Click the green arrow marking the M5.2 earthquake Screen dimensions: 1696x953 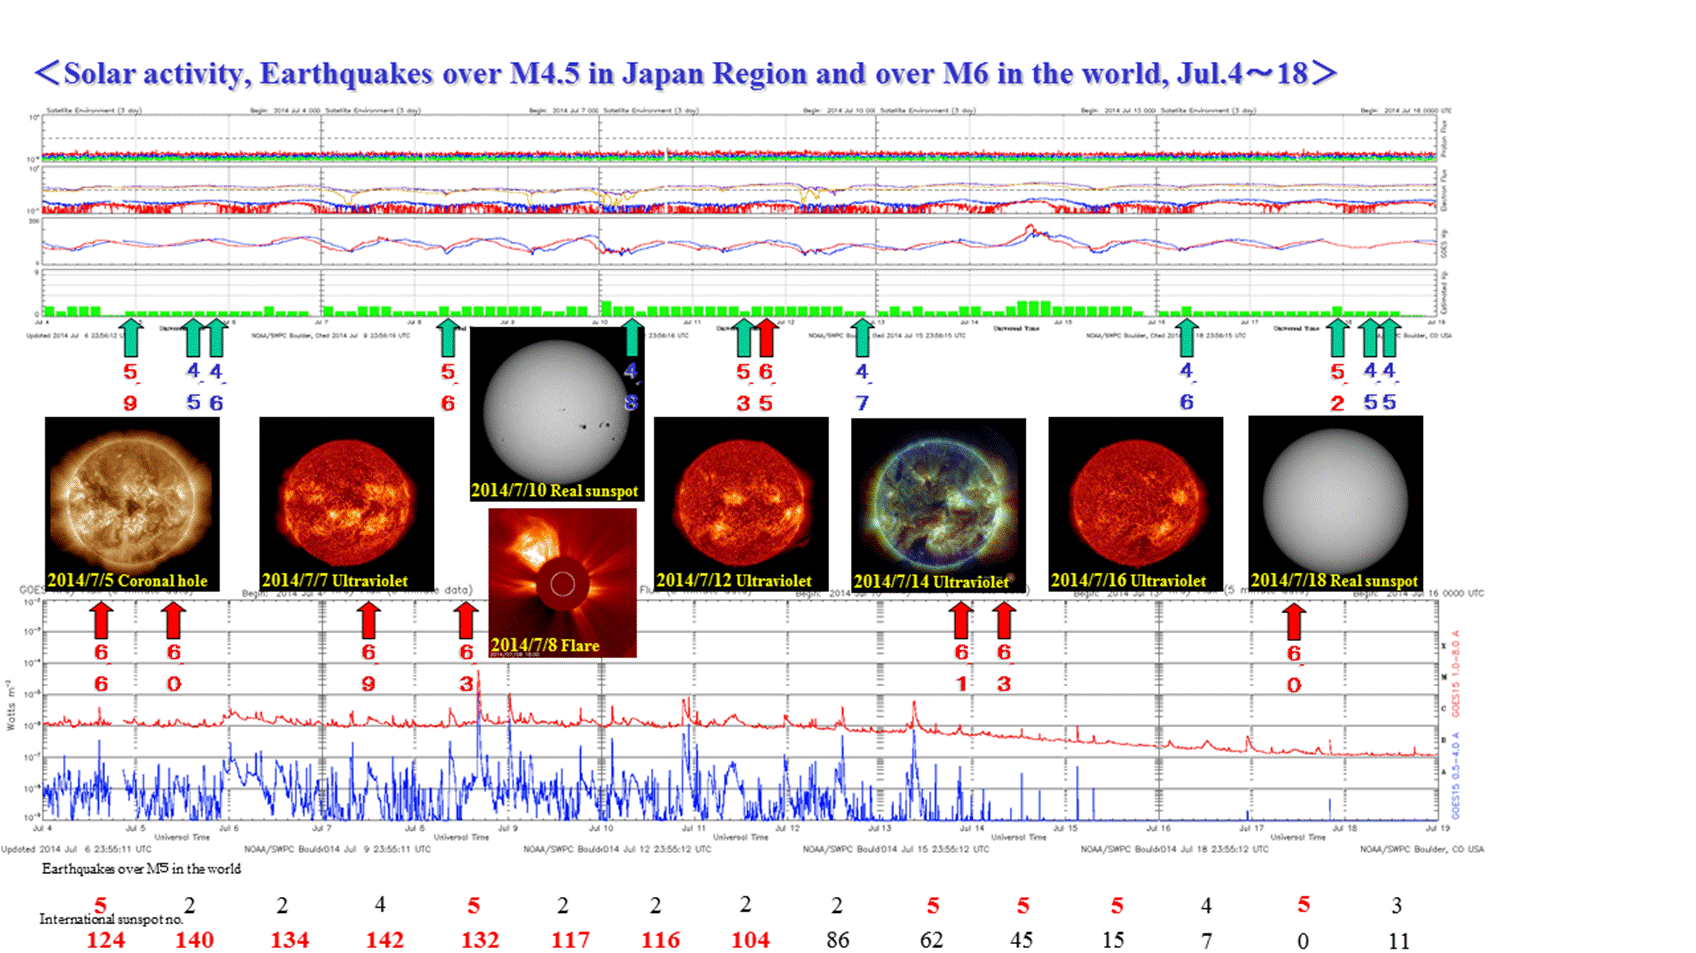[x=1338, y=337]
